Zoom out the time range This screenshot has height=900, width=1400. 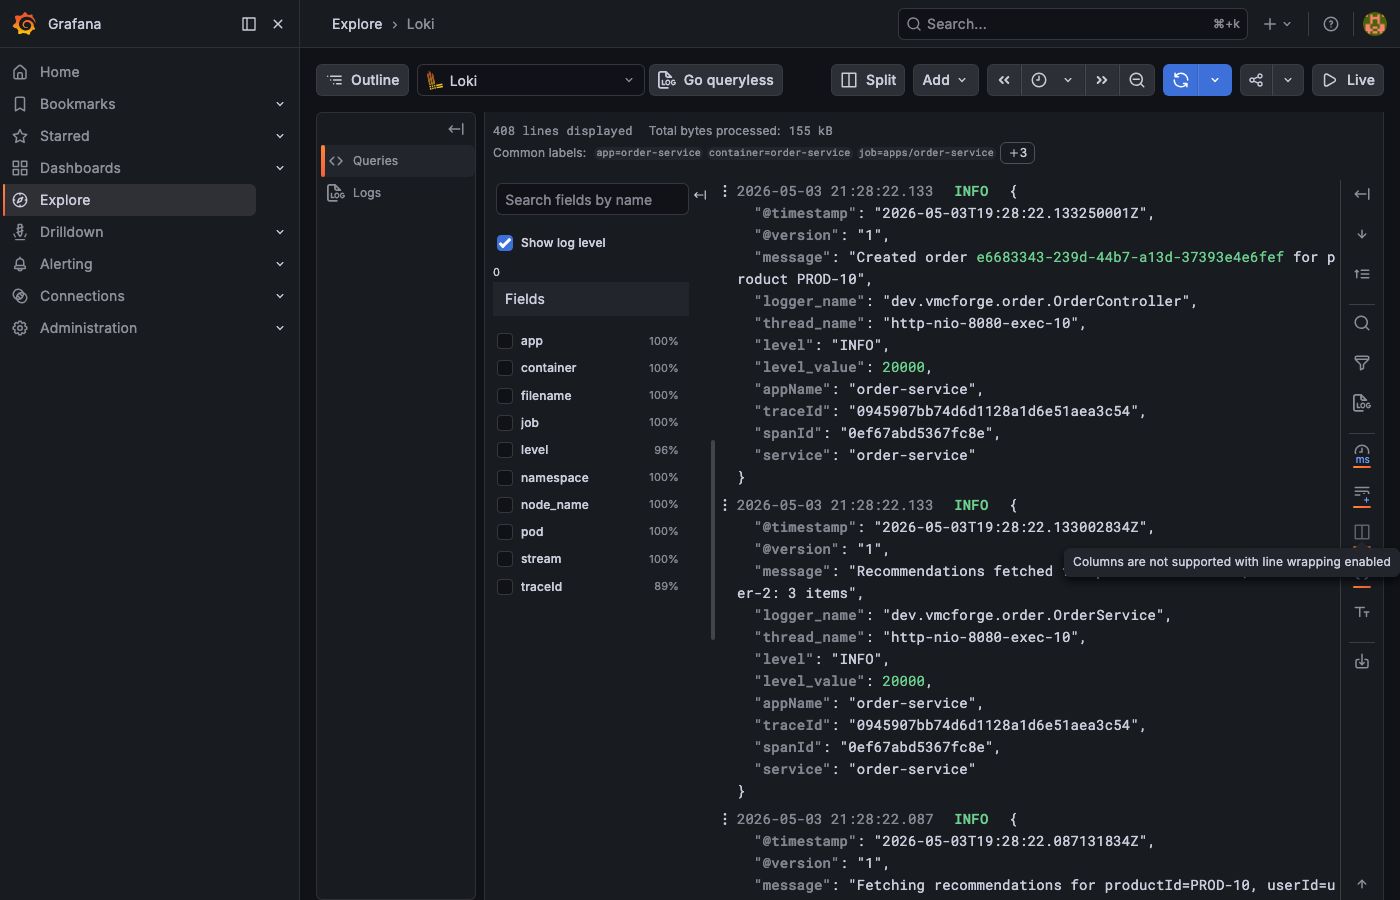click(x=1137, y=80)
